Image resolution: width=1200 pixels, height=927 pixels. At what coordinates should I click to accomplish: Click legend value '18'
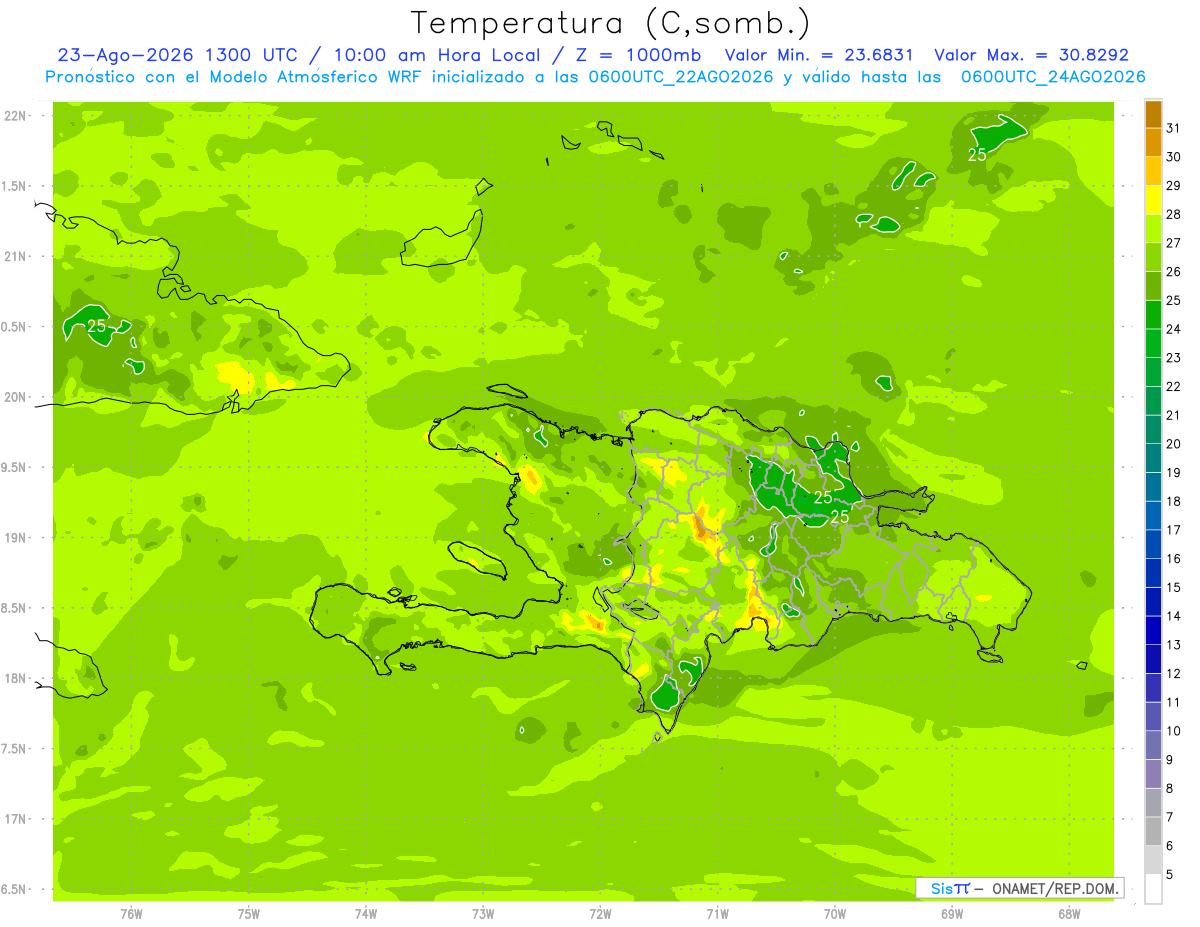tap(1174, 502)
